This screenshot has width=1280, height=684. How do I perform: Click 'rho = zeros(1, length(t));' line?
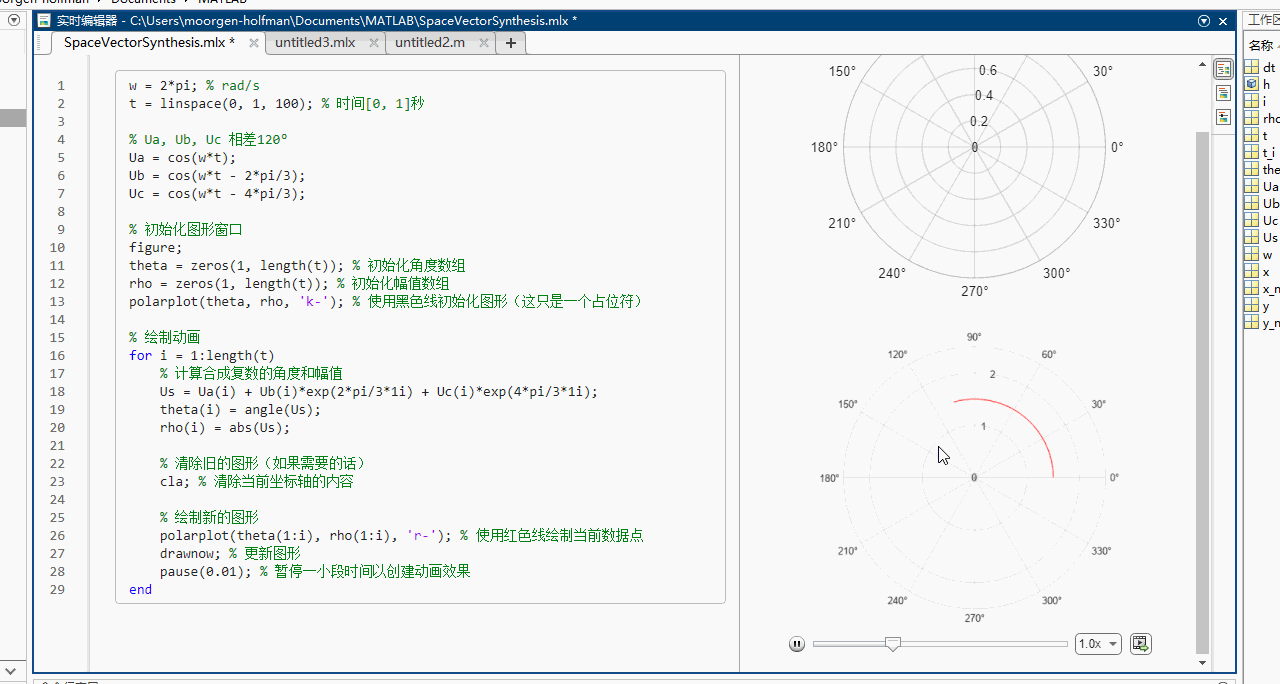pos(230,284)
